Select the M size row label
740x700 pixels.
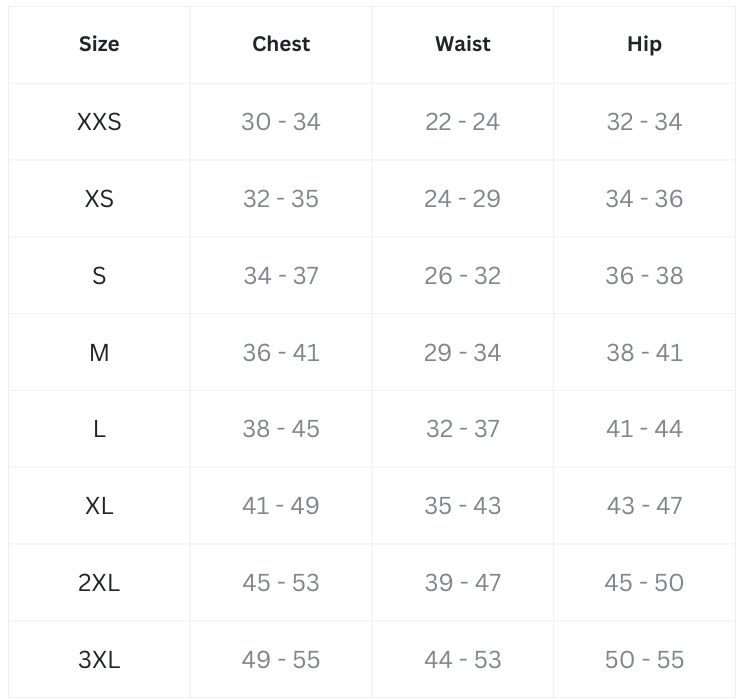pos(99,352)
